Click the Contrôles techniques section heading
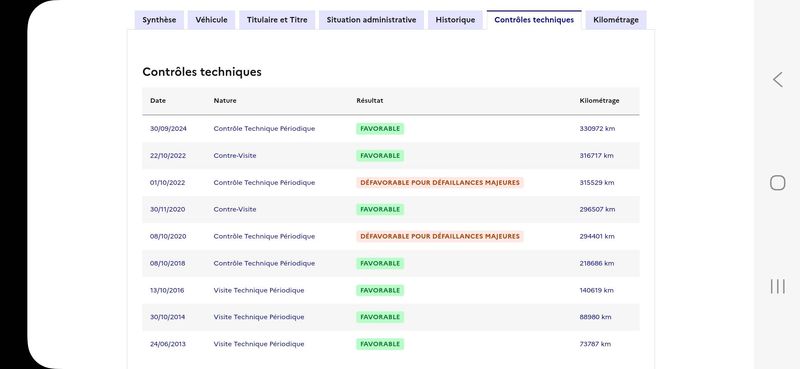 [202, 72]
